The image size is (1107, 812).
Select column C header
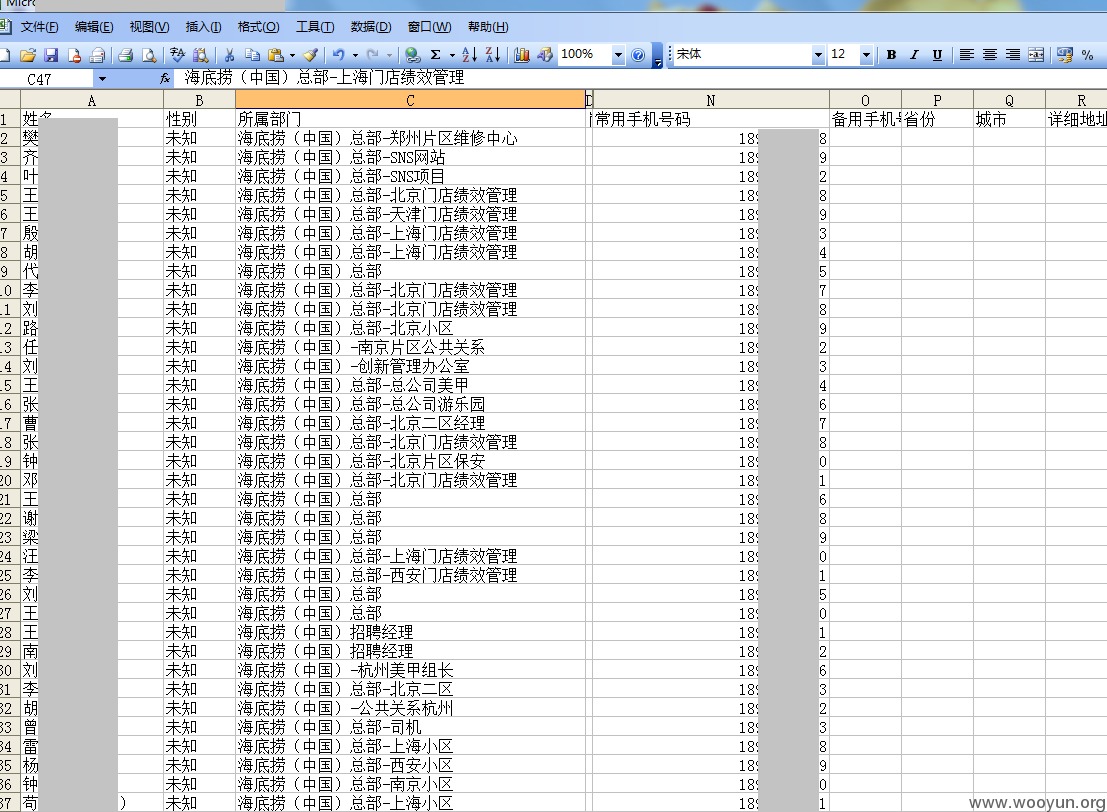pos(410,100)
